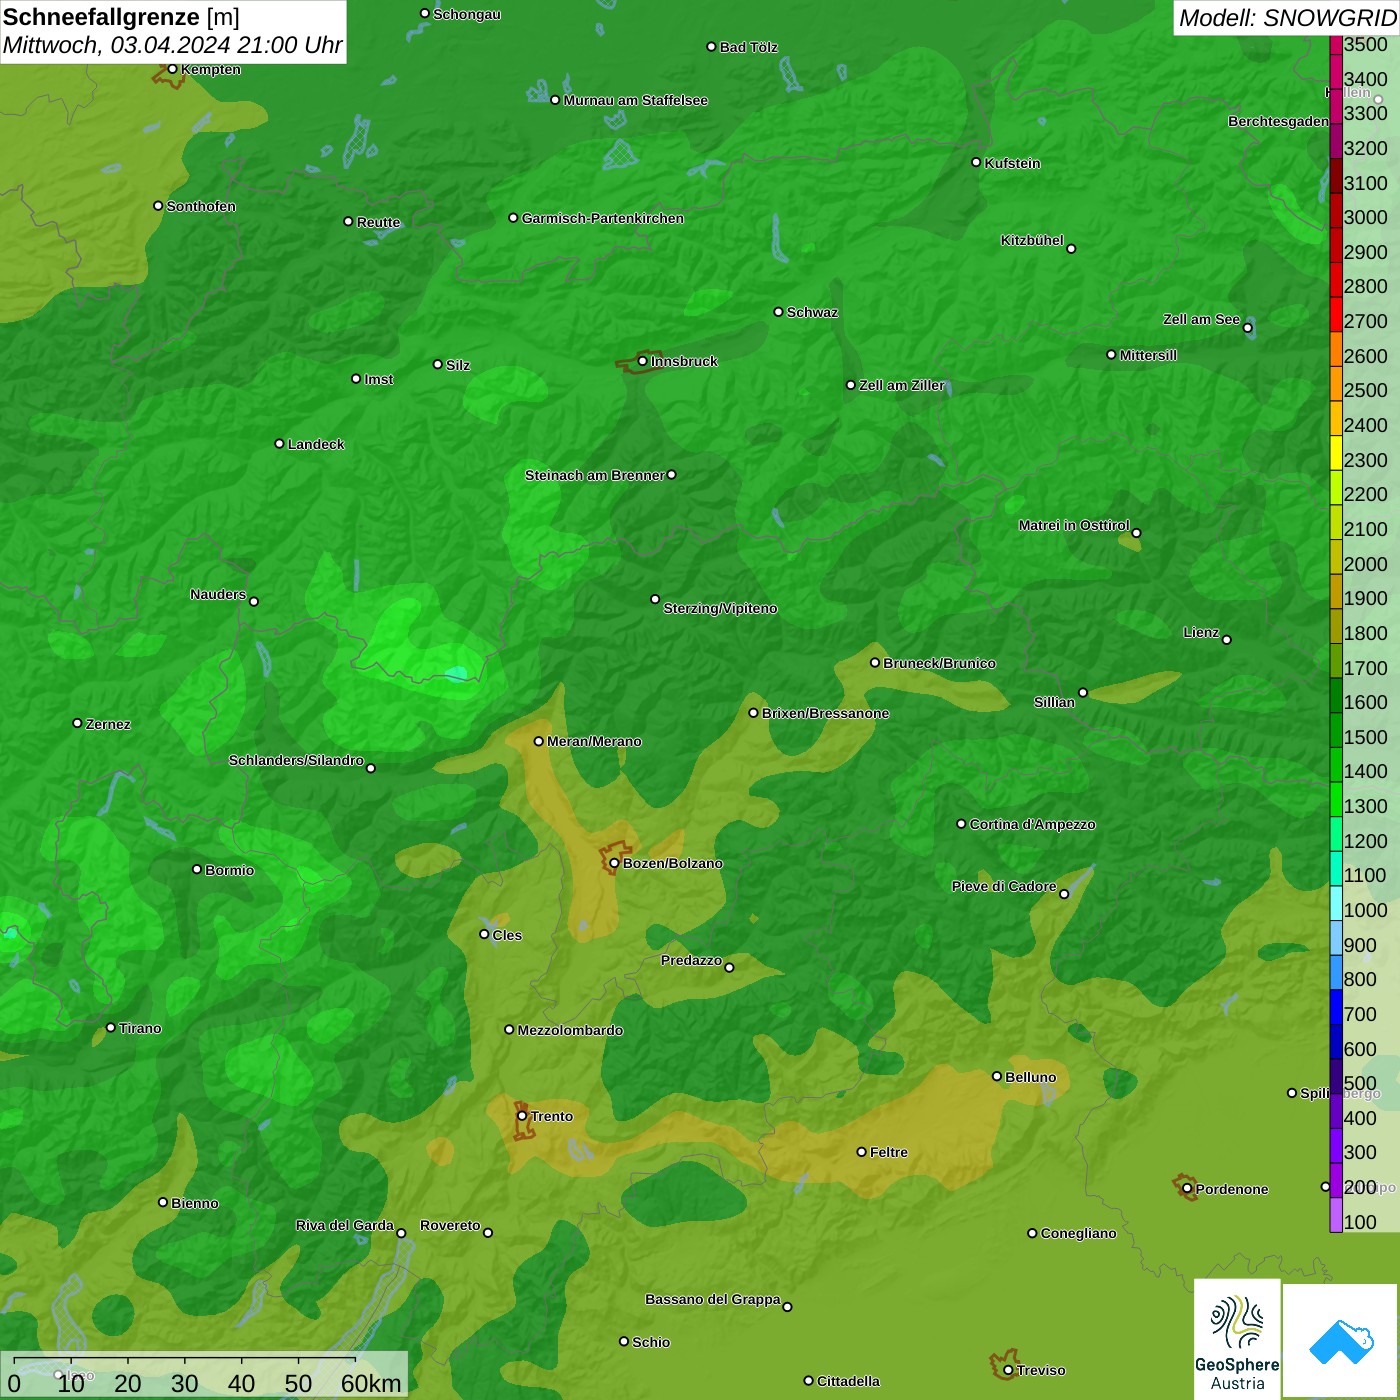Click the Mezzolombardo label
Image resolution: width=1400 pixels, height=1400 pixels.
570,1030
